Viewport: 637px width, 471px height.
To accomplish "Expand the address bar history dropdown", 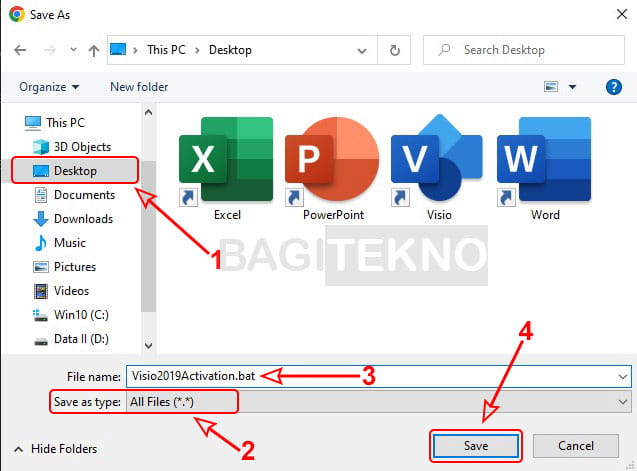I will [x=362, y=50].
